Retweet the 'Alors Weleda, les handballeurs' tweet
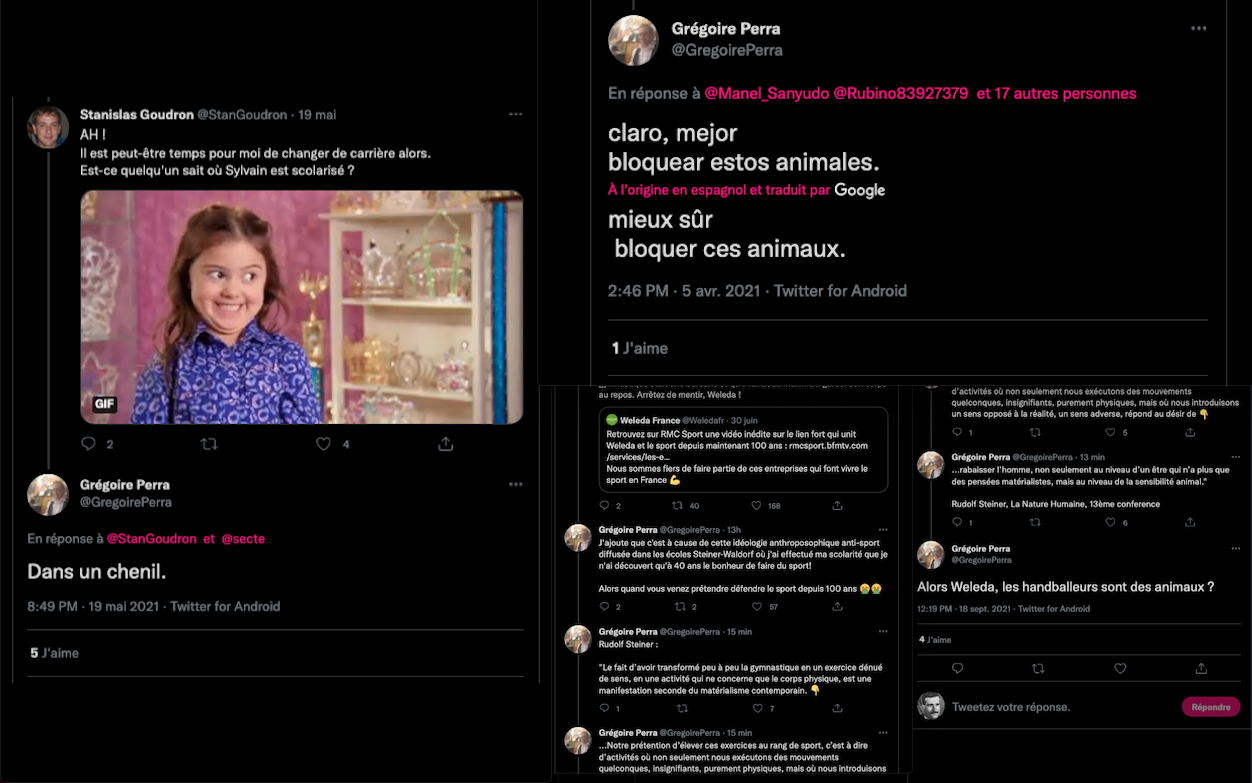Viewport: 1252px width, 783px height. coord(1038,668)
